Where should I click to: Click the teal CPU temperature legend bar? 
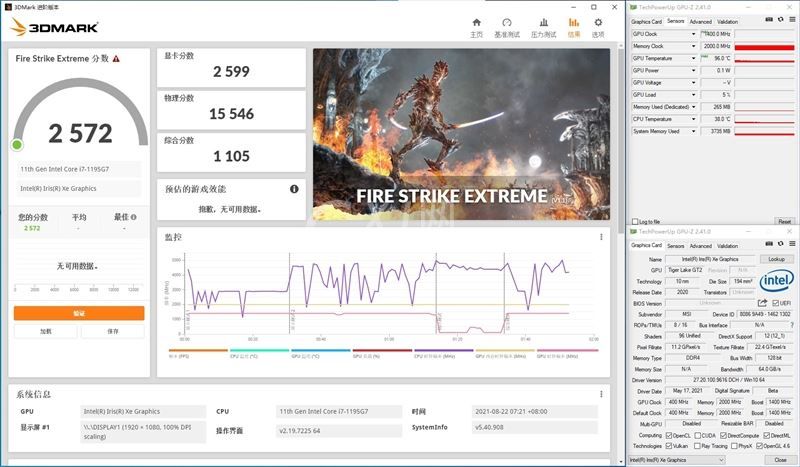click(x=260, y=351)
